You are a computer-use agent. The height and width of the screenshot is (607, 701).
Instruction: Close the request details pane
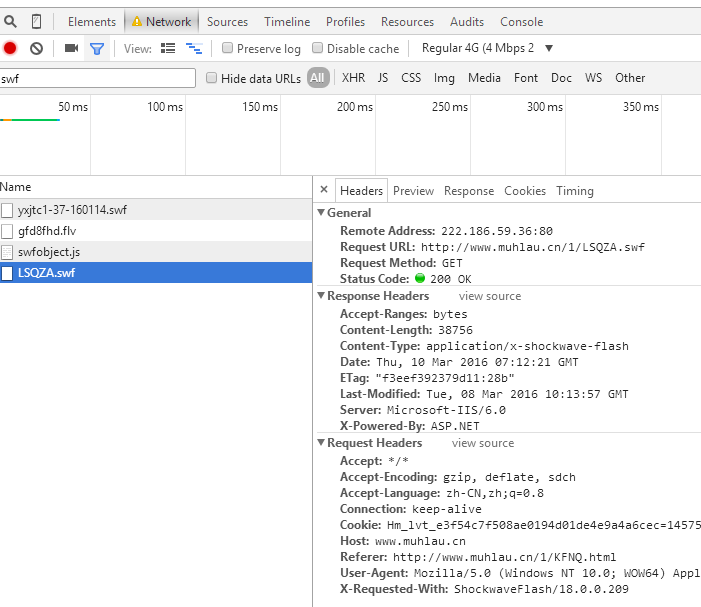(323, 190)
